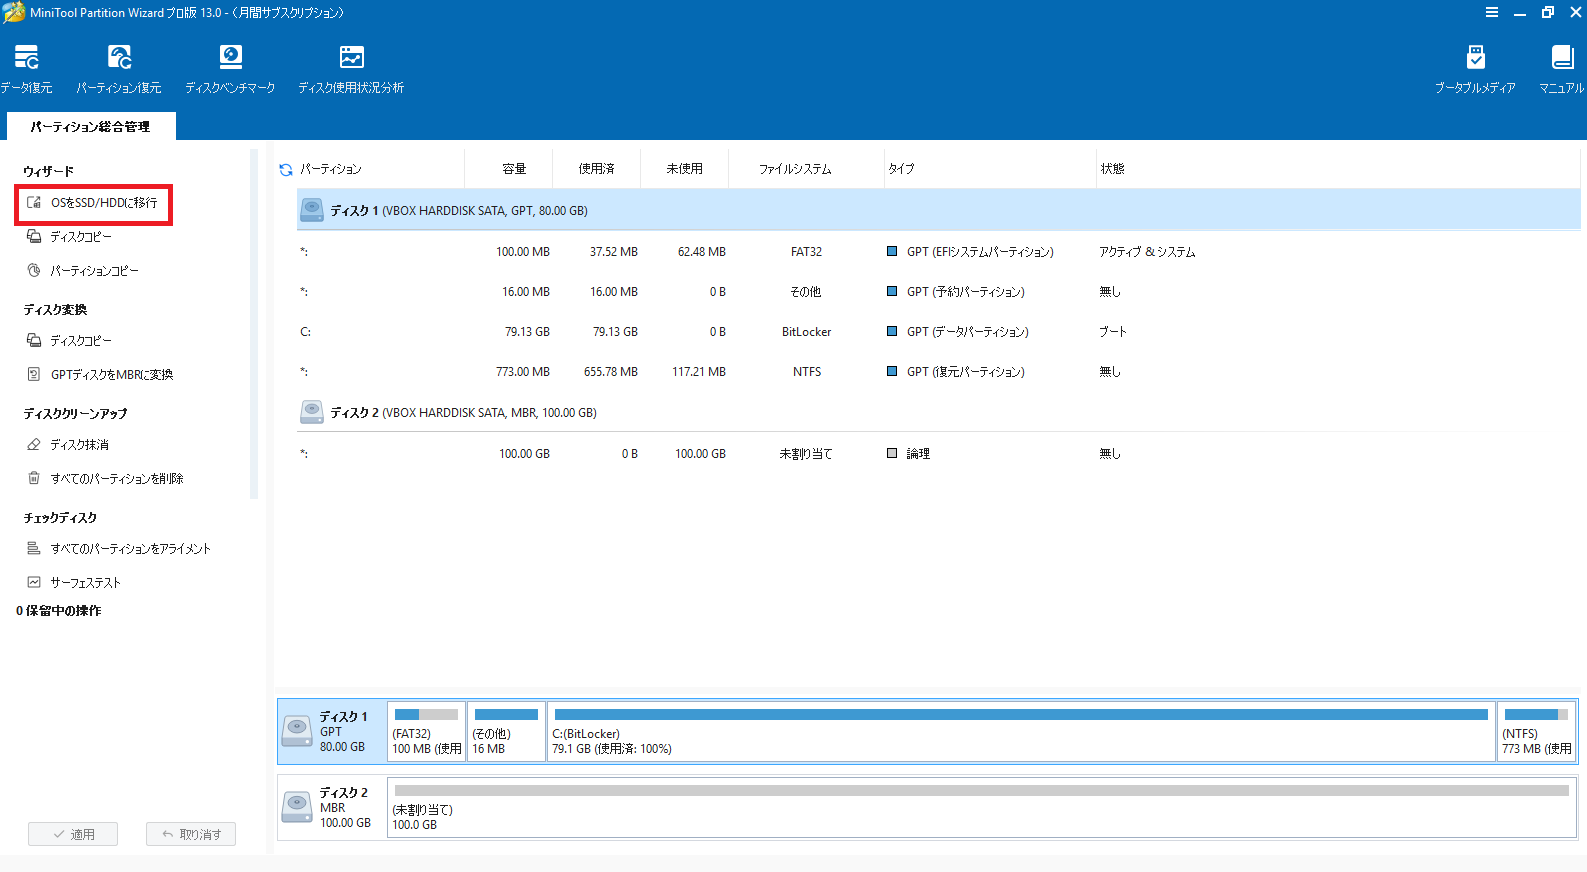The width and height of the screenshot is (1587, 872).
Task: Click the サーフェステスト chart icon
Action: tap(34, 582)
